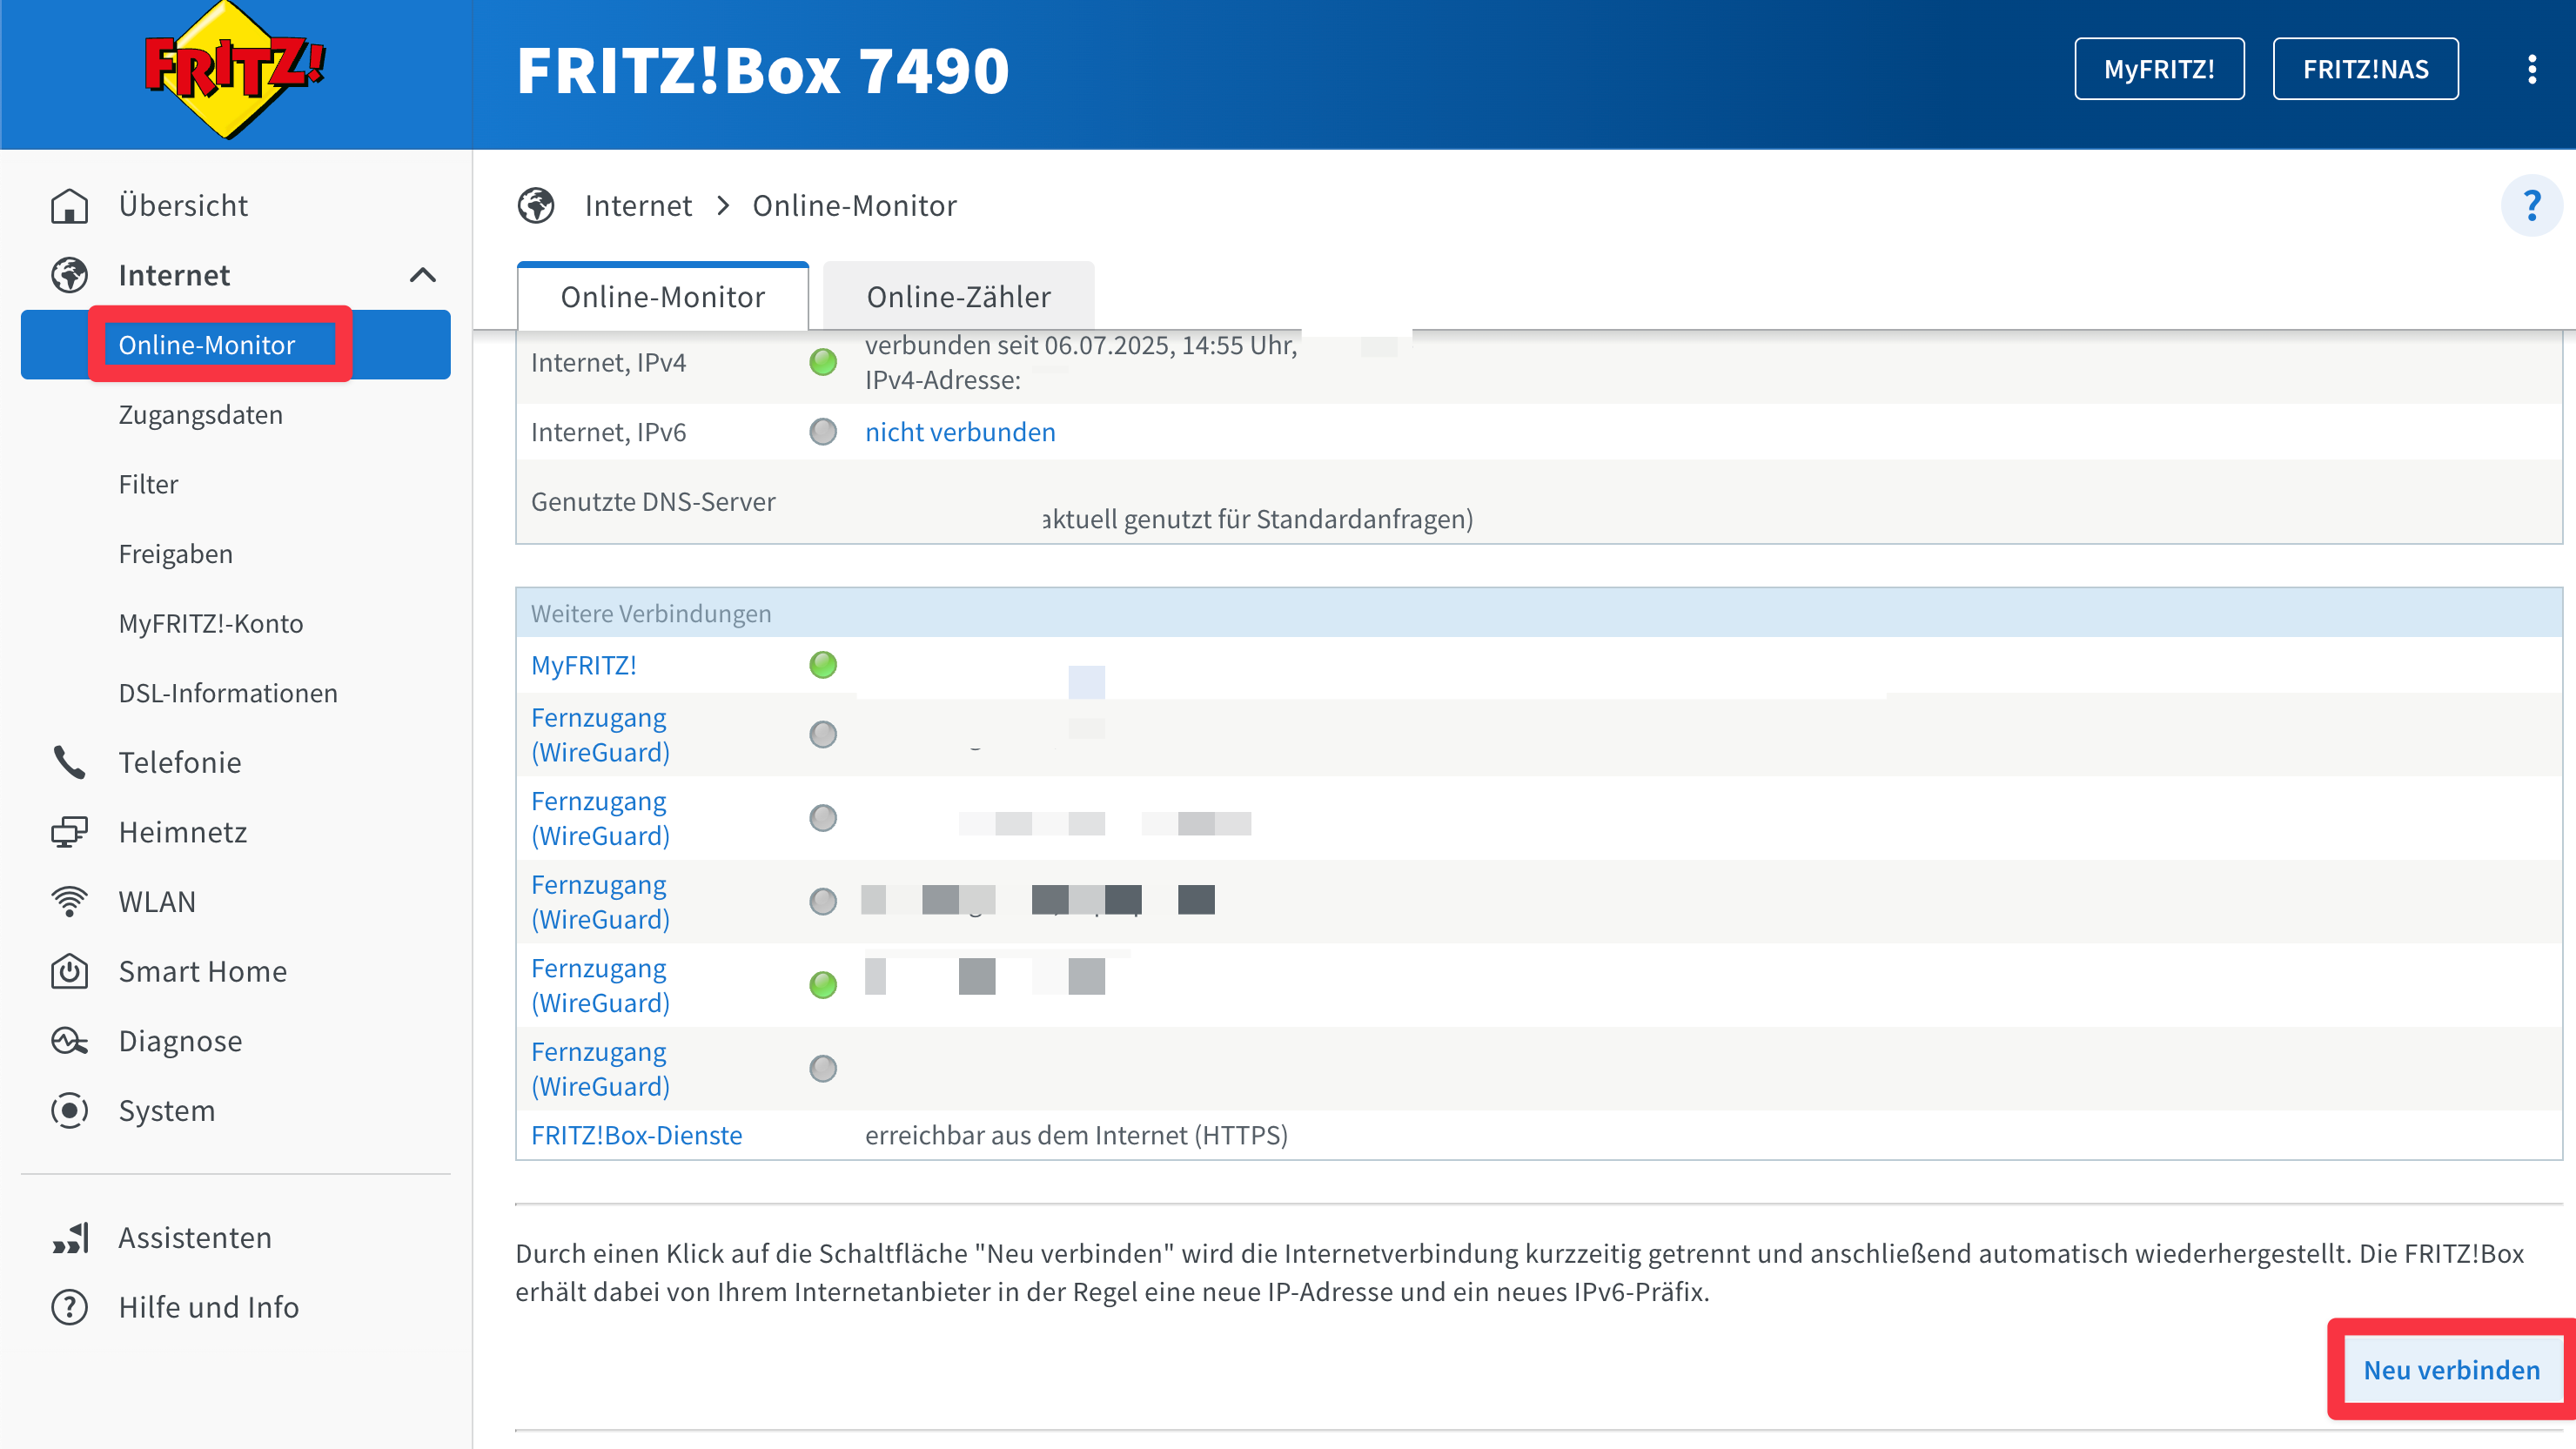Viewport: 2576px width, 1449px height.
Task: Open Zugangsdaten in the Internet submenu
Action: [x=200, y=415]
